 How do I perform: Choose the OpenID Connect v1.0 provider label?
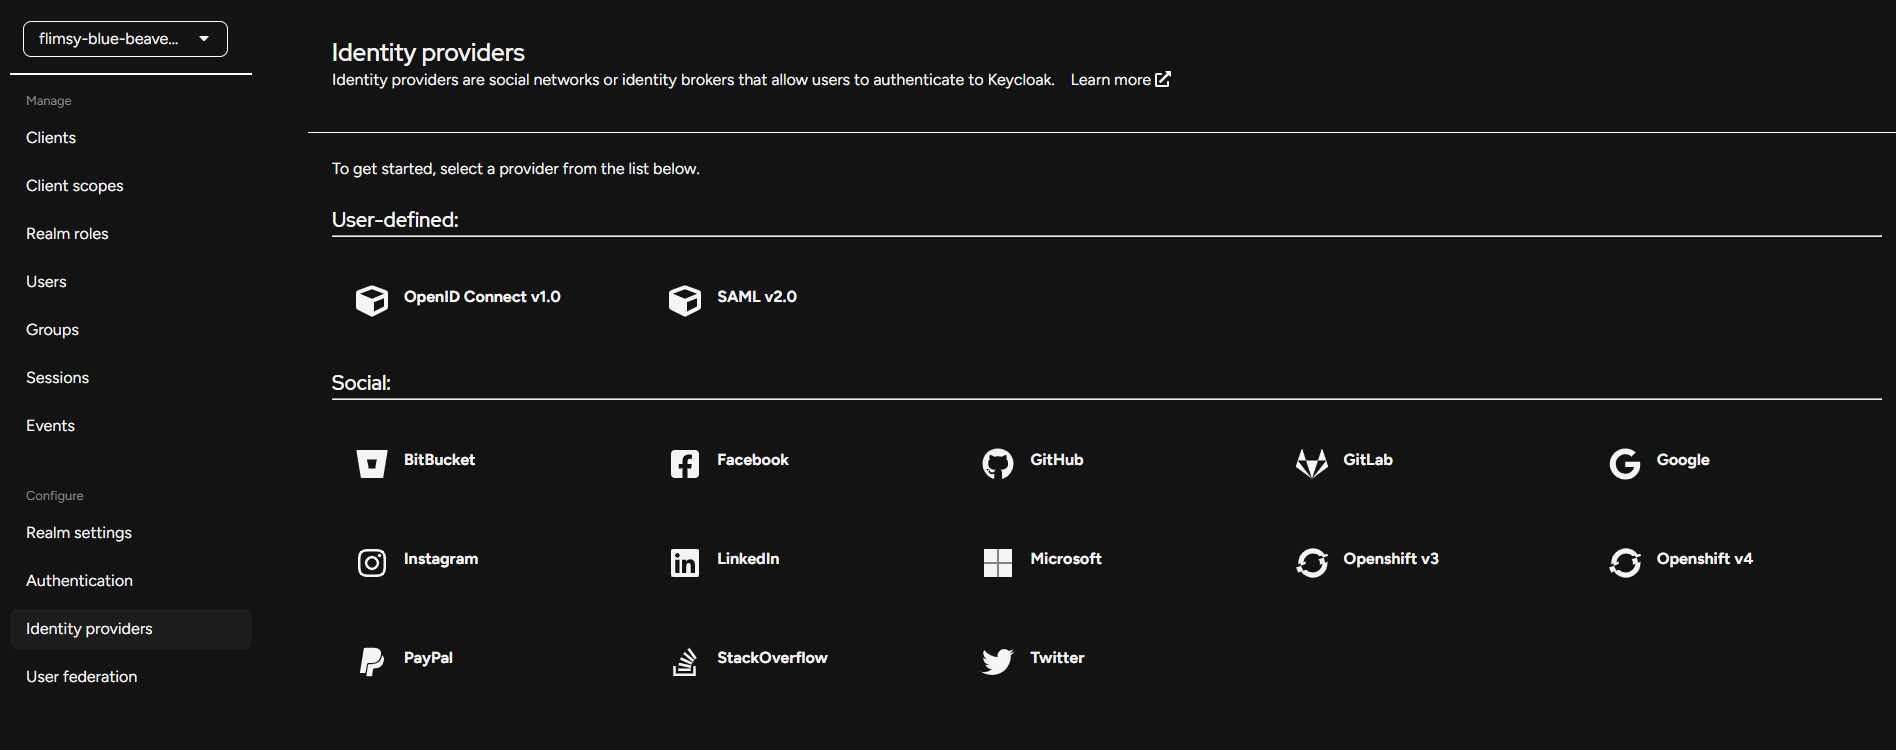click(x=482, y=297)
